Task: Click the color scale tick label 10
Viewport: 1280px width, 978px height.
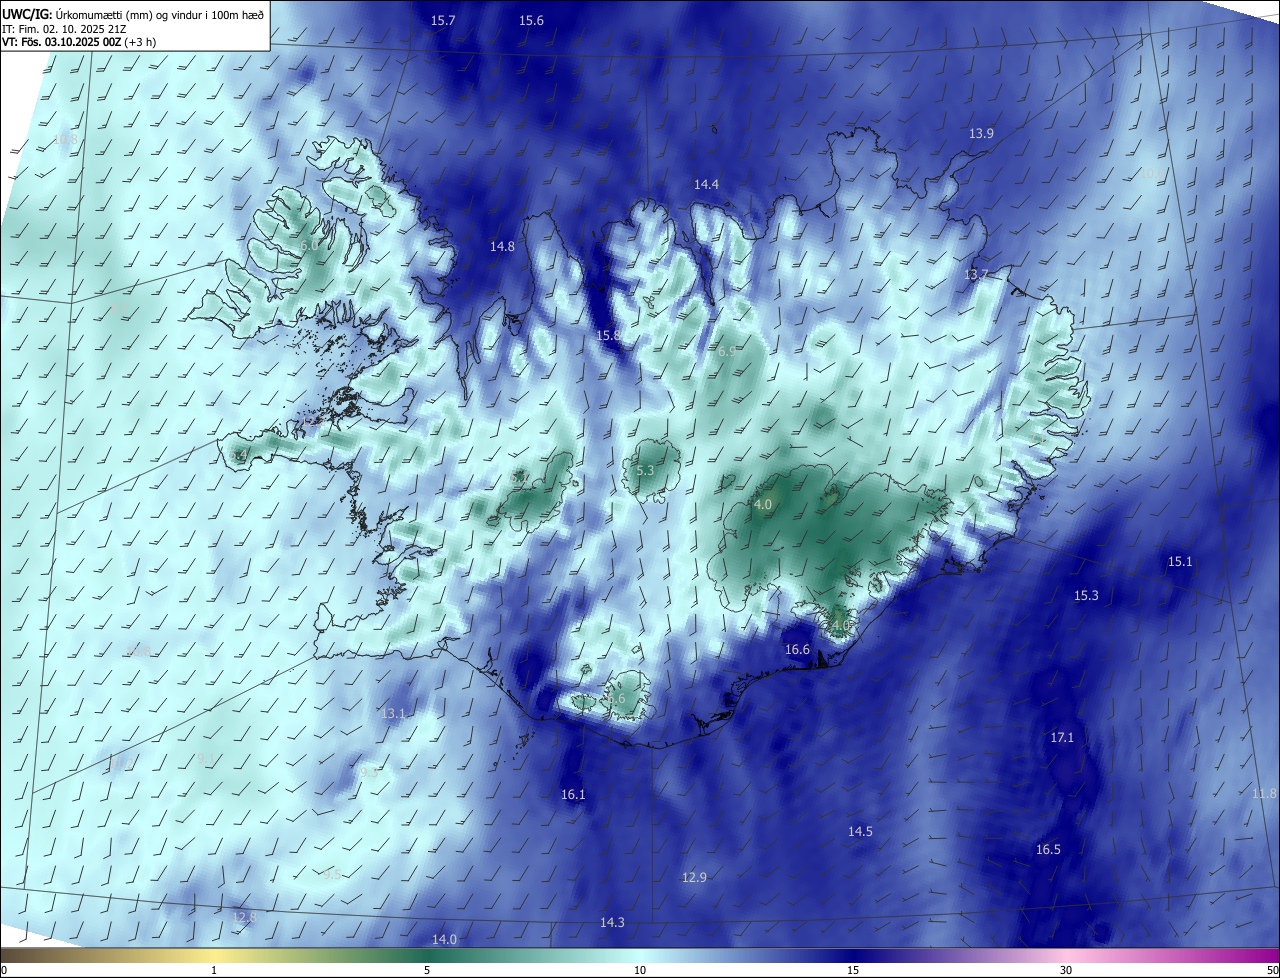Action: click(x=640, y=970)
